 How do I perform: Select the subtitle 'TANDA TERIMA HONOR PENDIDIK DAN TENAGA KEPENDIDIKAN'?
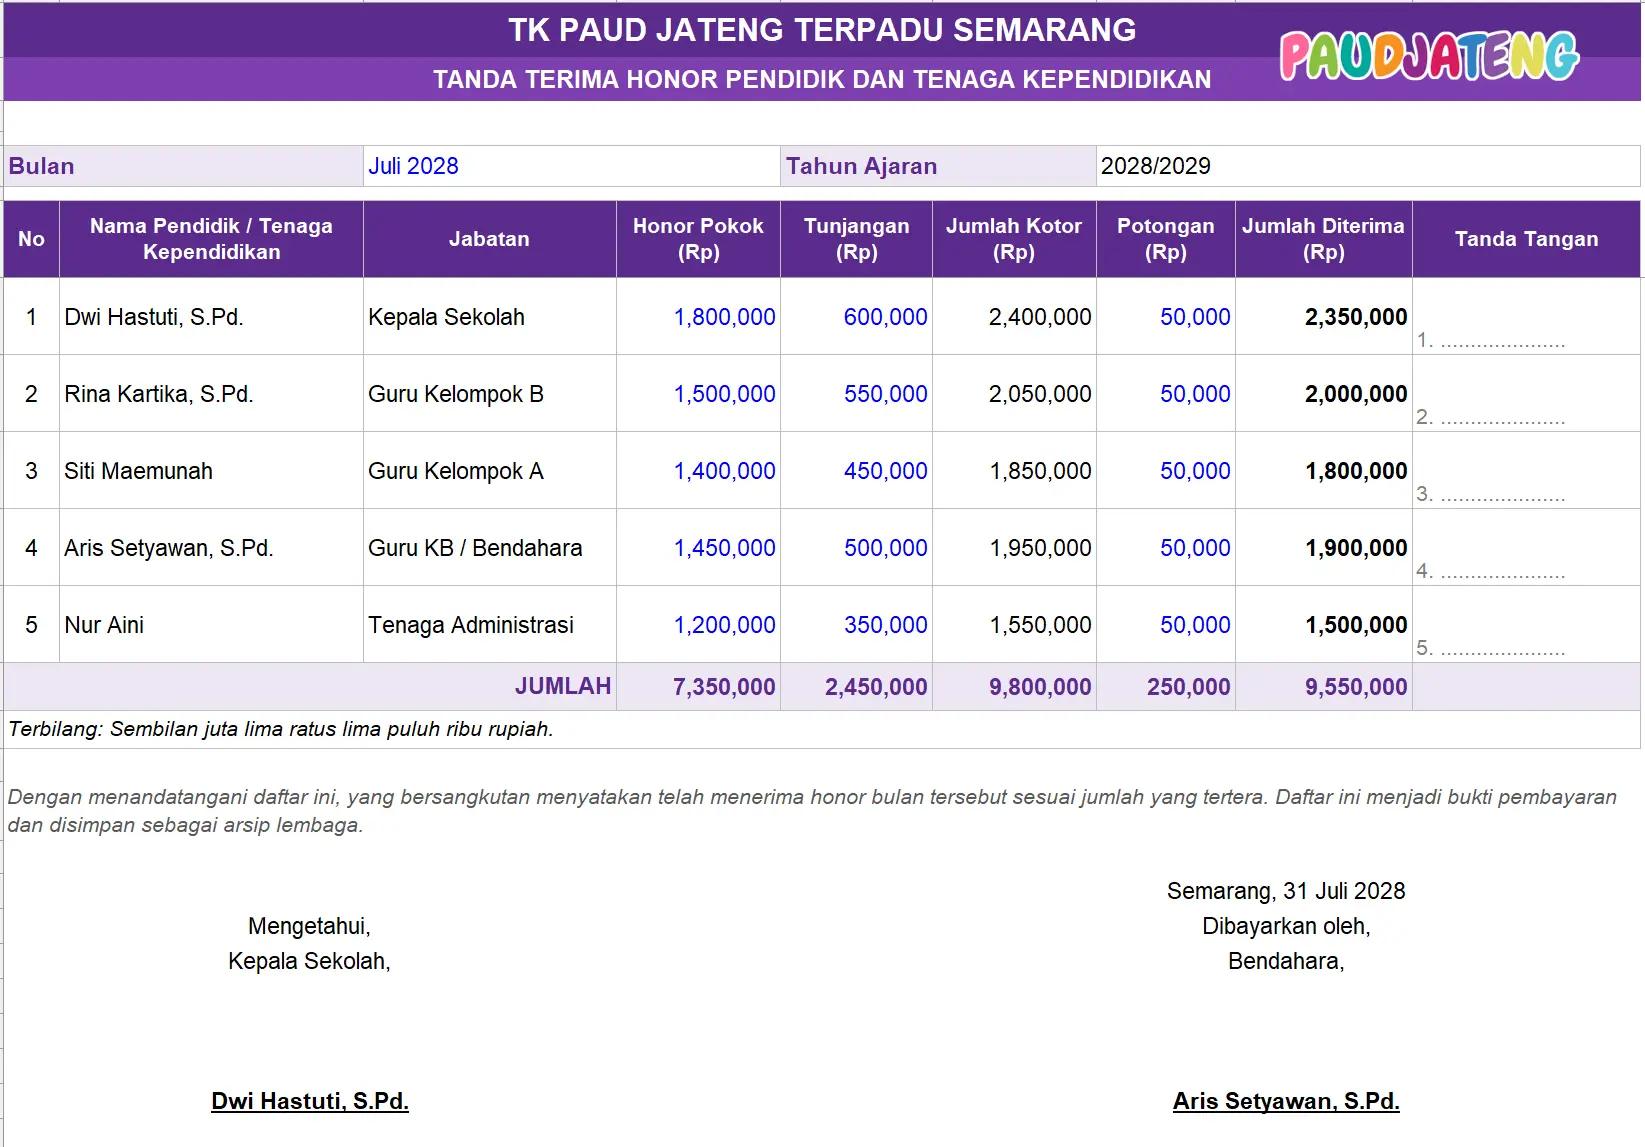point(822,79)
